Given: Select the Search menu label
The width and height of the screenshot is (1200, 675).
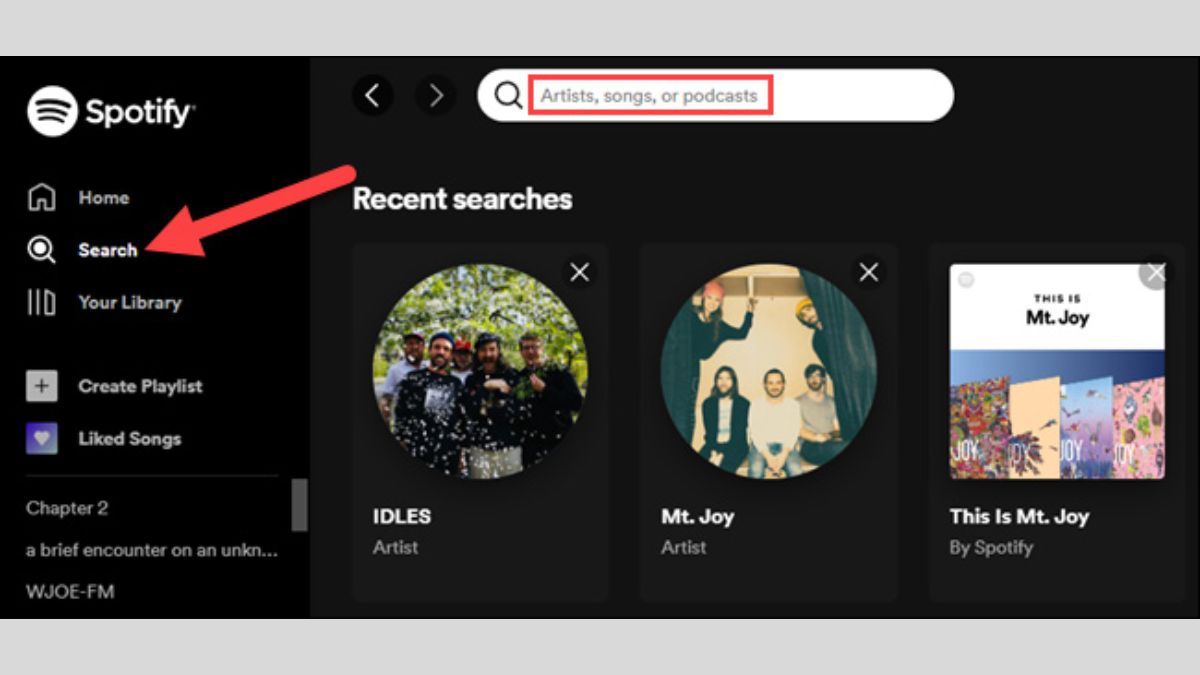Looking at the screenshot, I should [x=108, y=250].
